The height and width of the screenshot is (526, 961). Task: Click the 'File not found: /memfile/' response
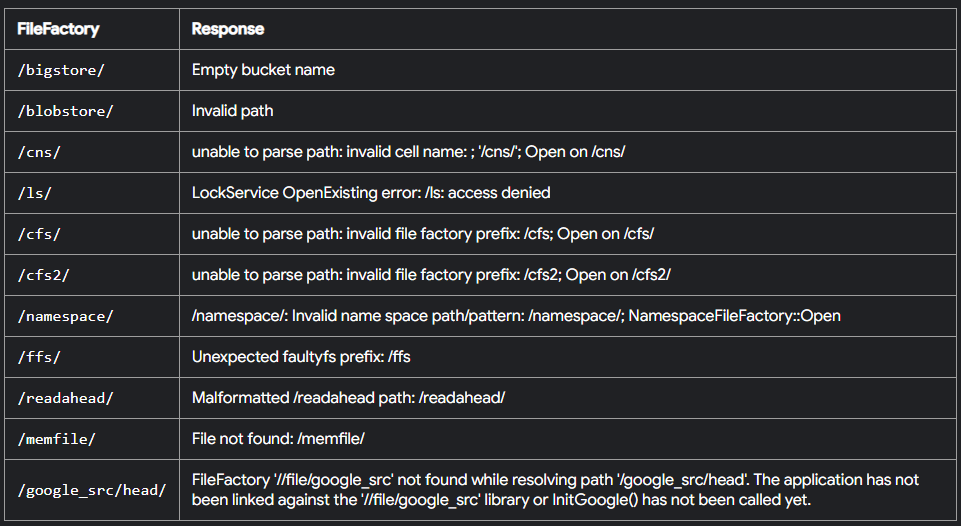[x=278, y=439]
